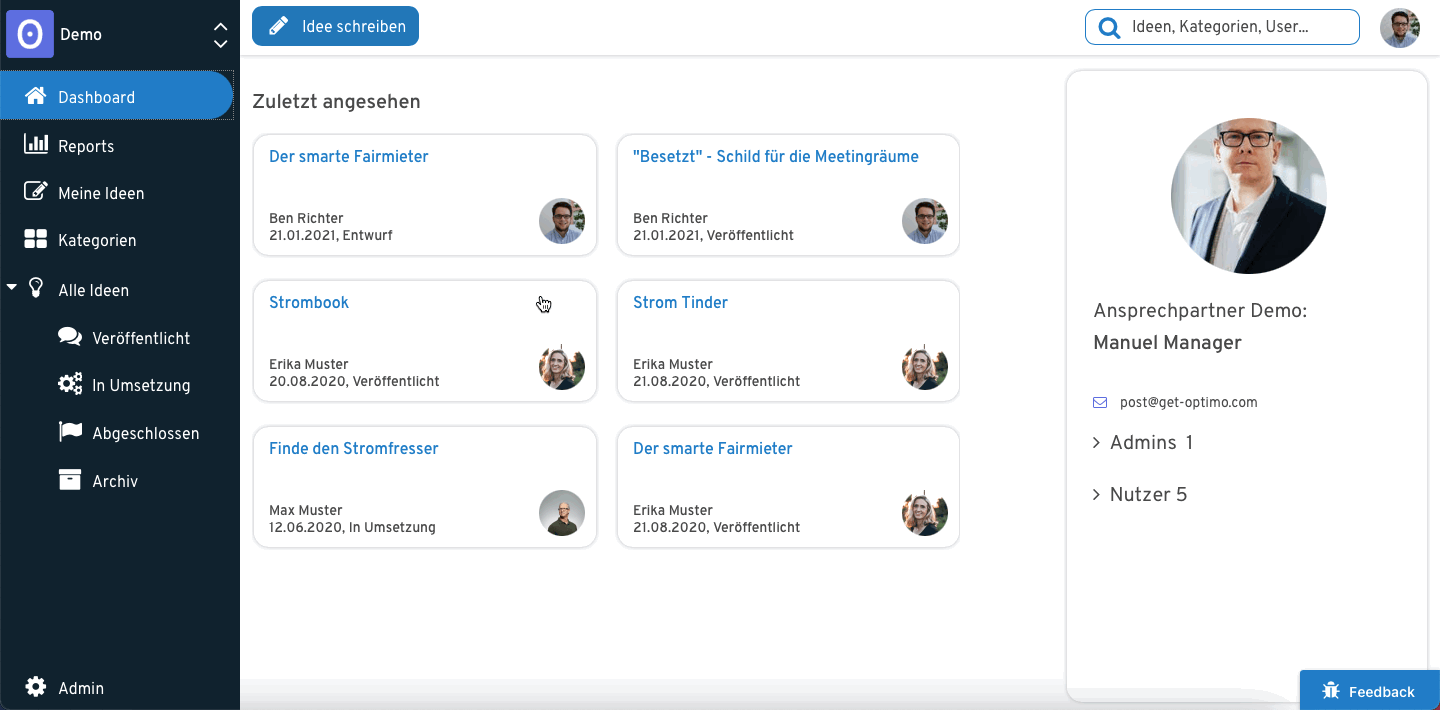Click the Abgeschlossen flag icon
The width and height of the screenshot is (1440, 710).
point(70,432)
